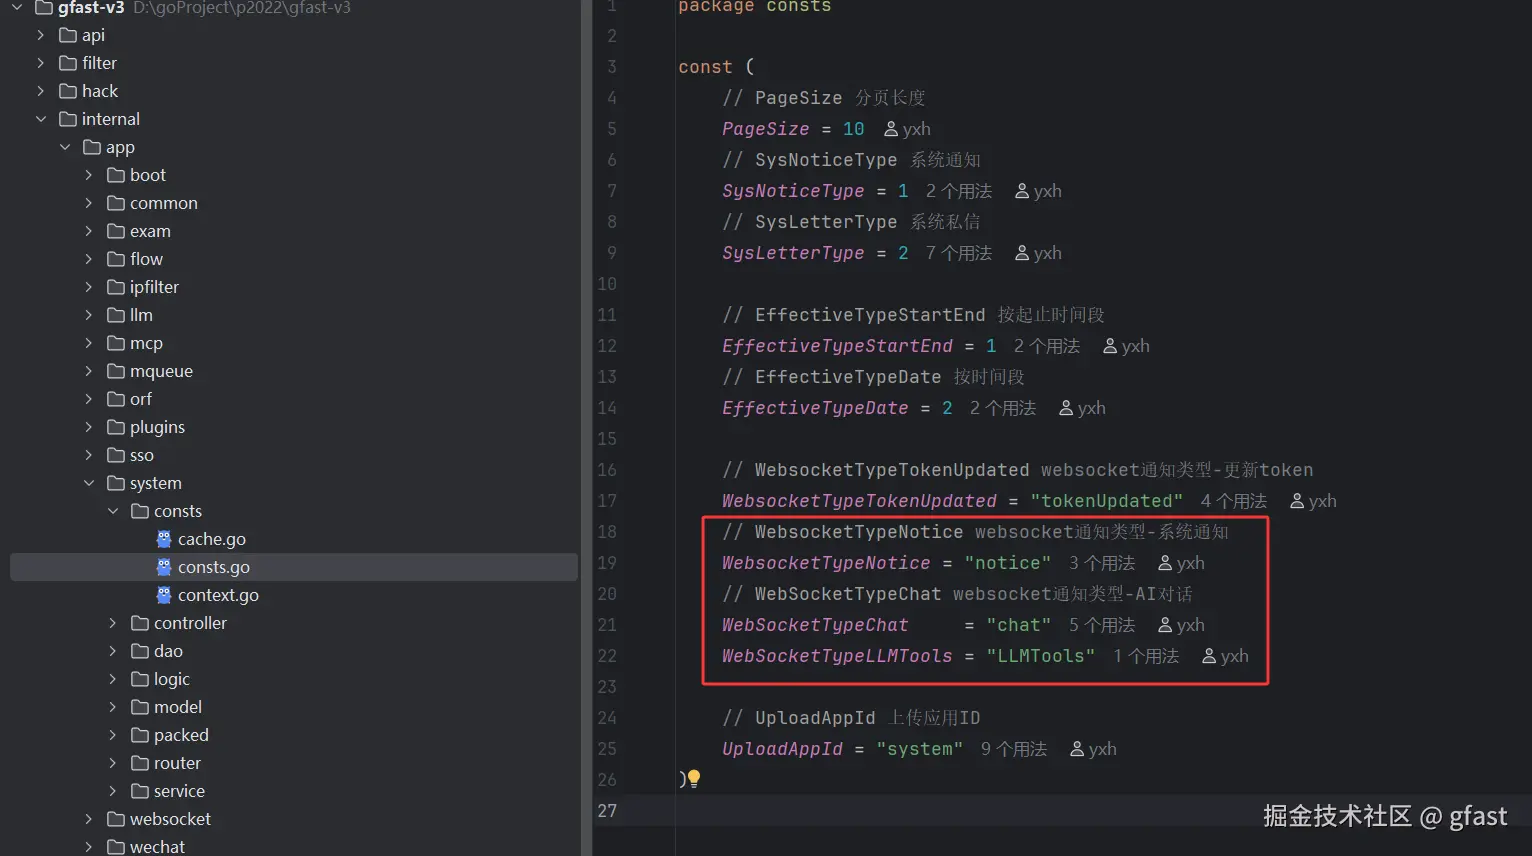Image resolution: width=1532 pixels, height=856 pixels.
Task: Click the Go file icon for consts.go
Action: [164, 567]
